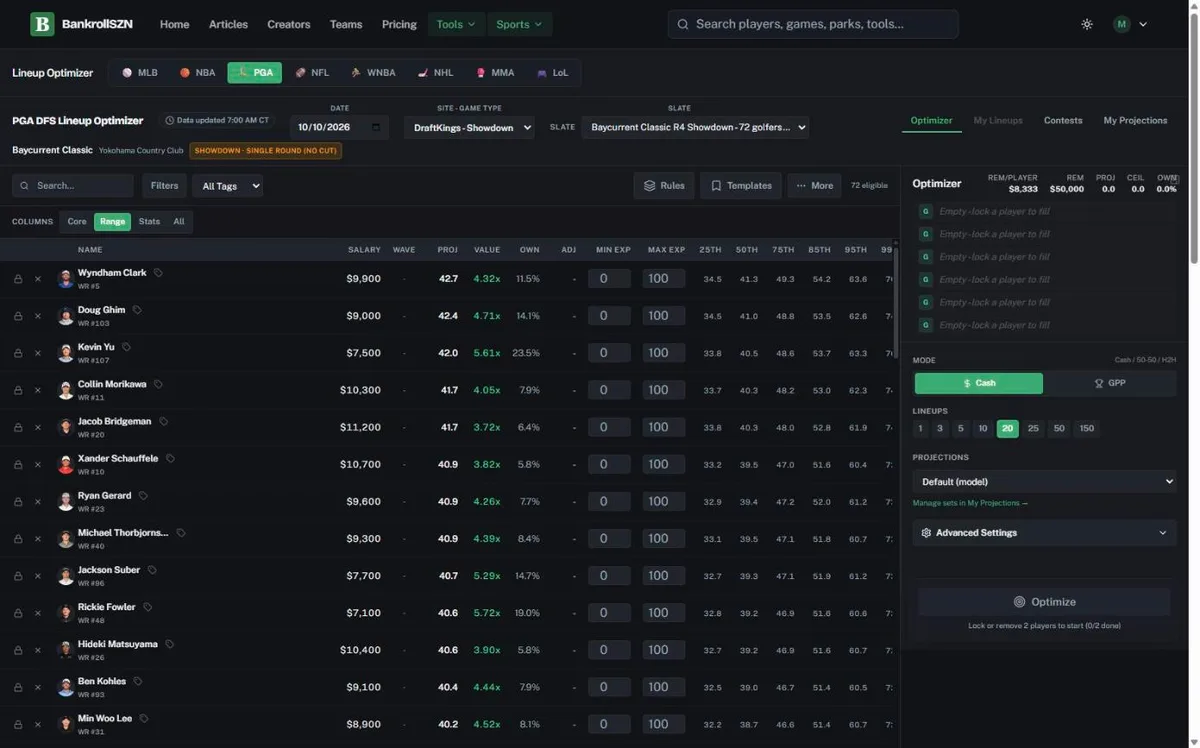The image size is (1200, 748).
Task: Lock Ryan Gerard with the lock icon
Action: pyautogui.click(x=18, y=501)
